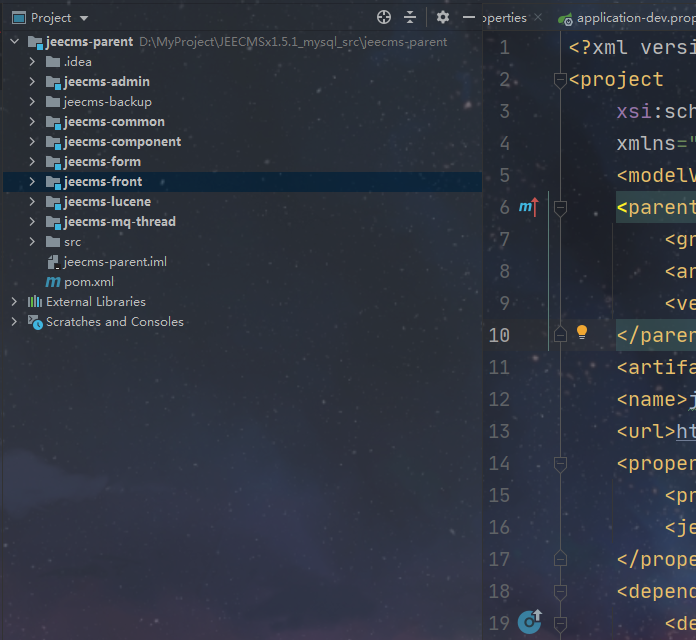The height and width of the screenshot is (640, 696).
Task: Click the jeecms-parent.iml file icon
Action: tap(53, 262)
